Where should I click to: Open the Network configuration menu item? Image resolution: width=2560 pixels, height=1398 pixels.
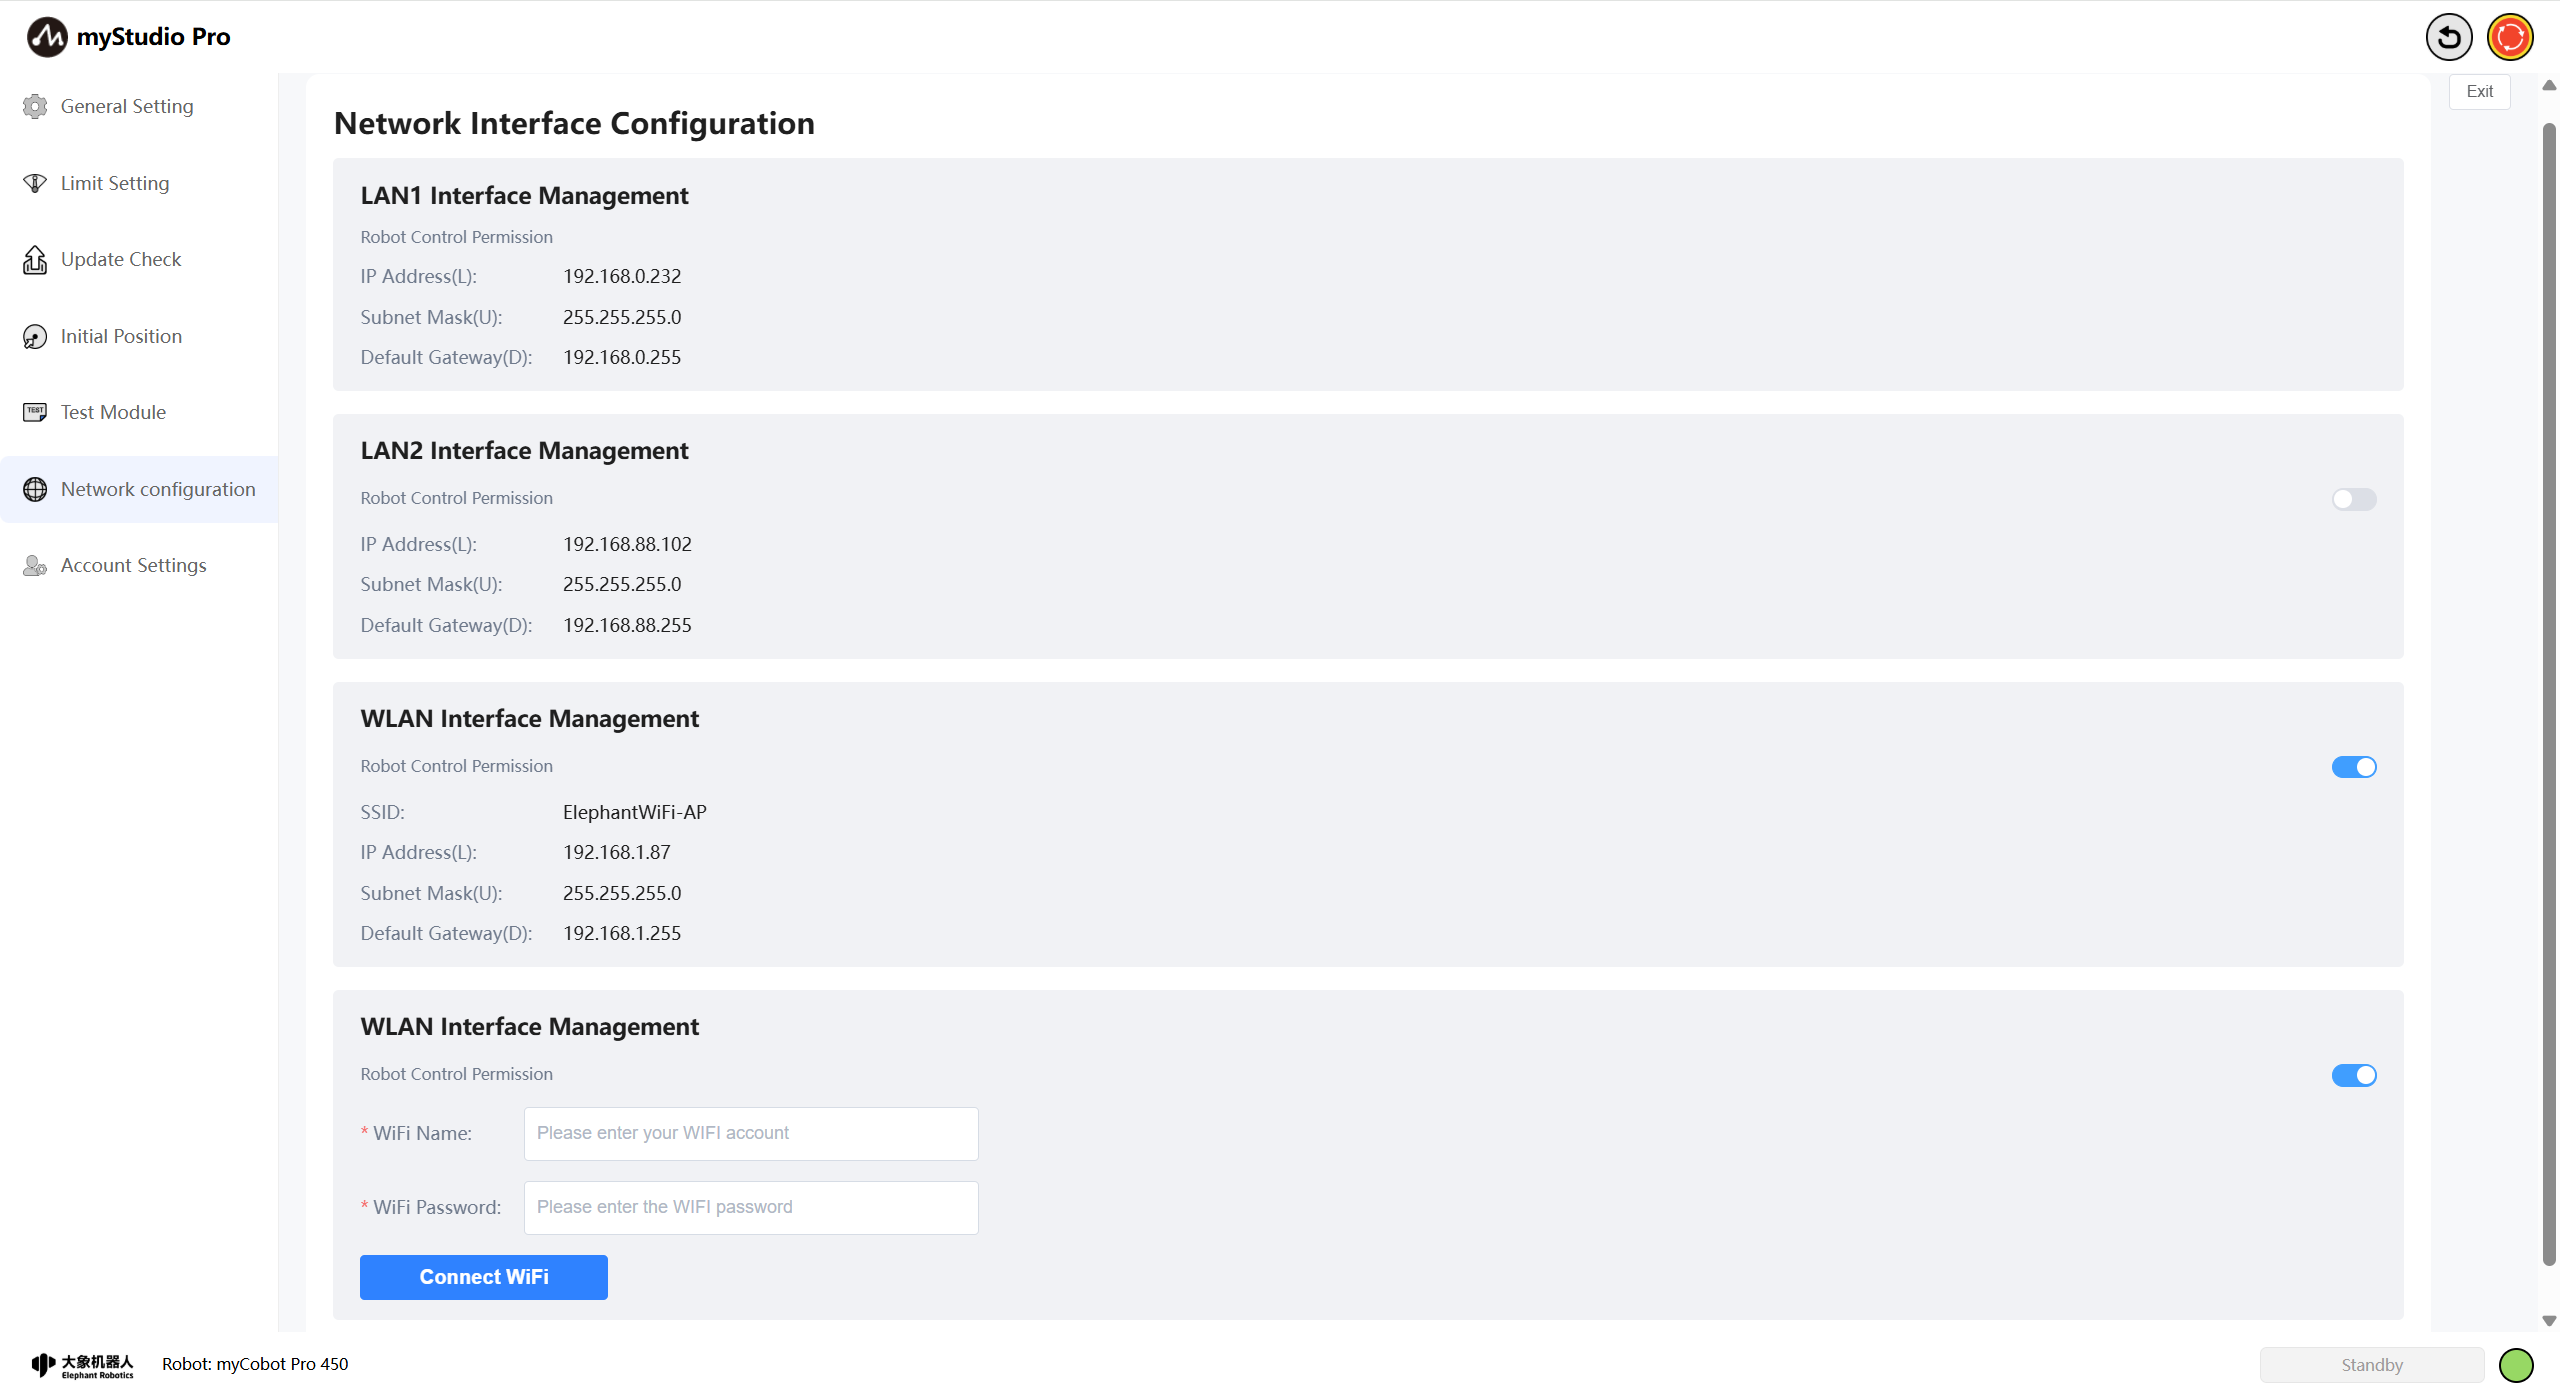(x=158, y=489)
